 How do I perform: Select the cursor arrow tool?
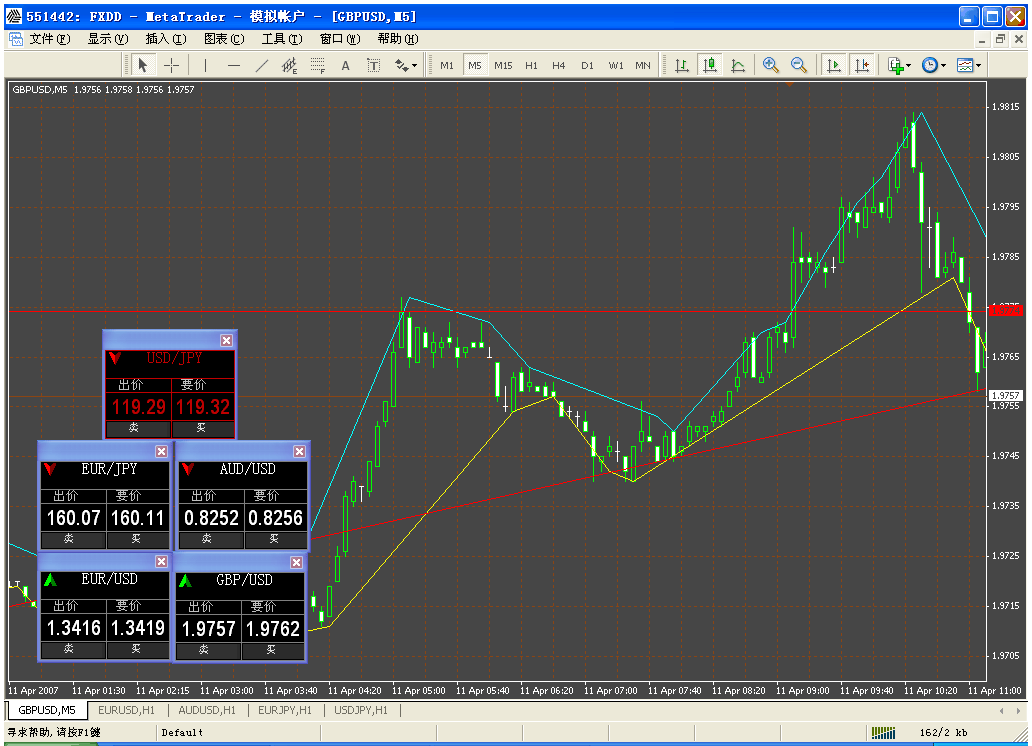point(142,65)
